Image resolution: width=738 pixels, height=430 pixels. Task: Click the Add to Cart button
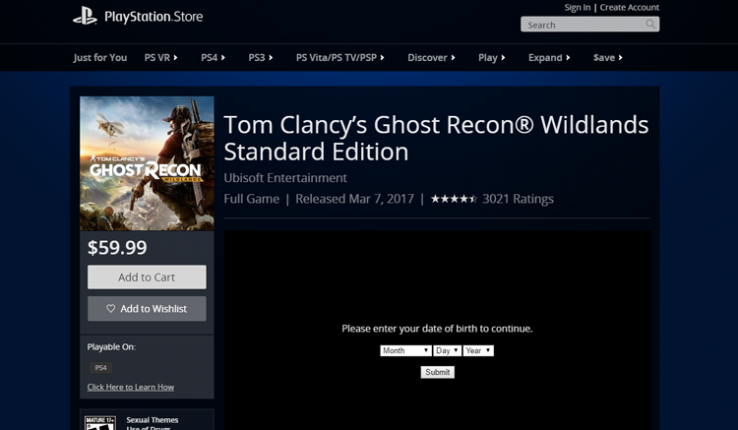[x=147, y=277]
